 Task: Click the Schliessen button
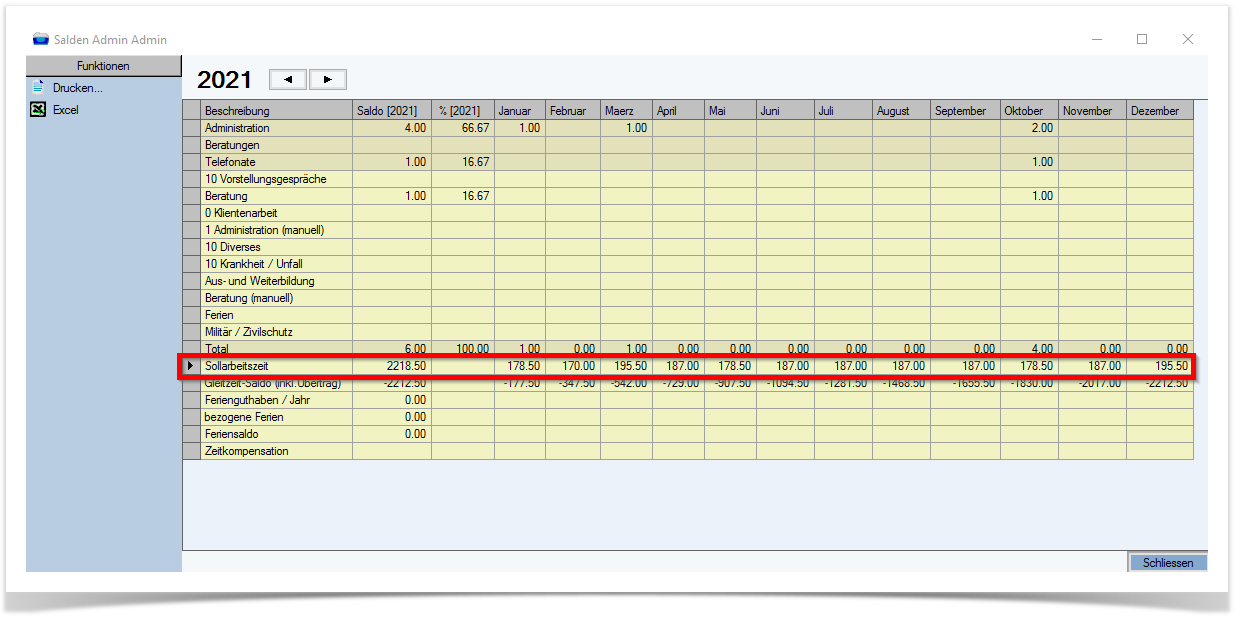pos(1167,563)
